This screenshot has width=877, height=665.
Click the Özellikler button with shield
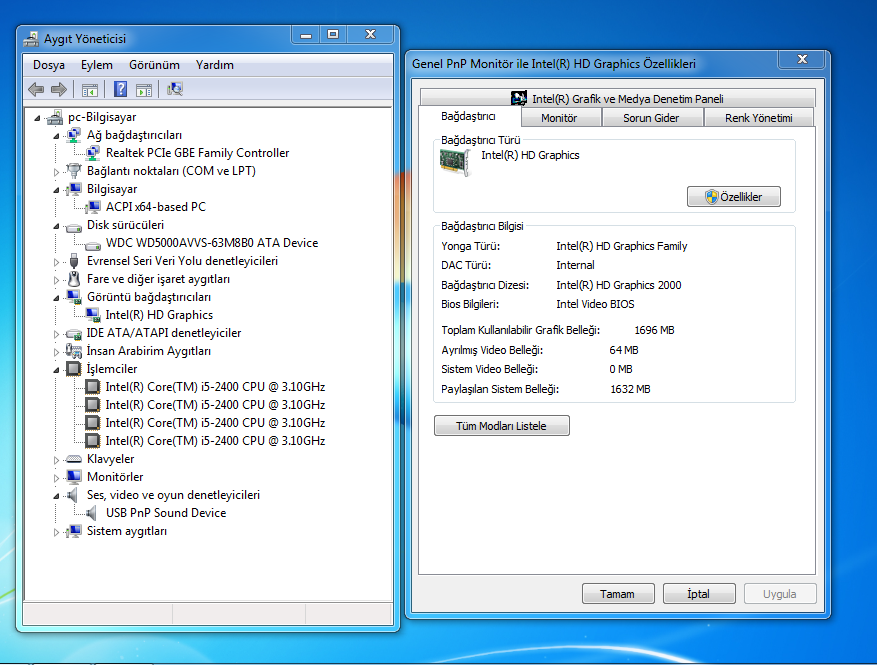[733, 197]
